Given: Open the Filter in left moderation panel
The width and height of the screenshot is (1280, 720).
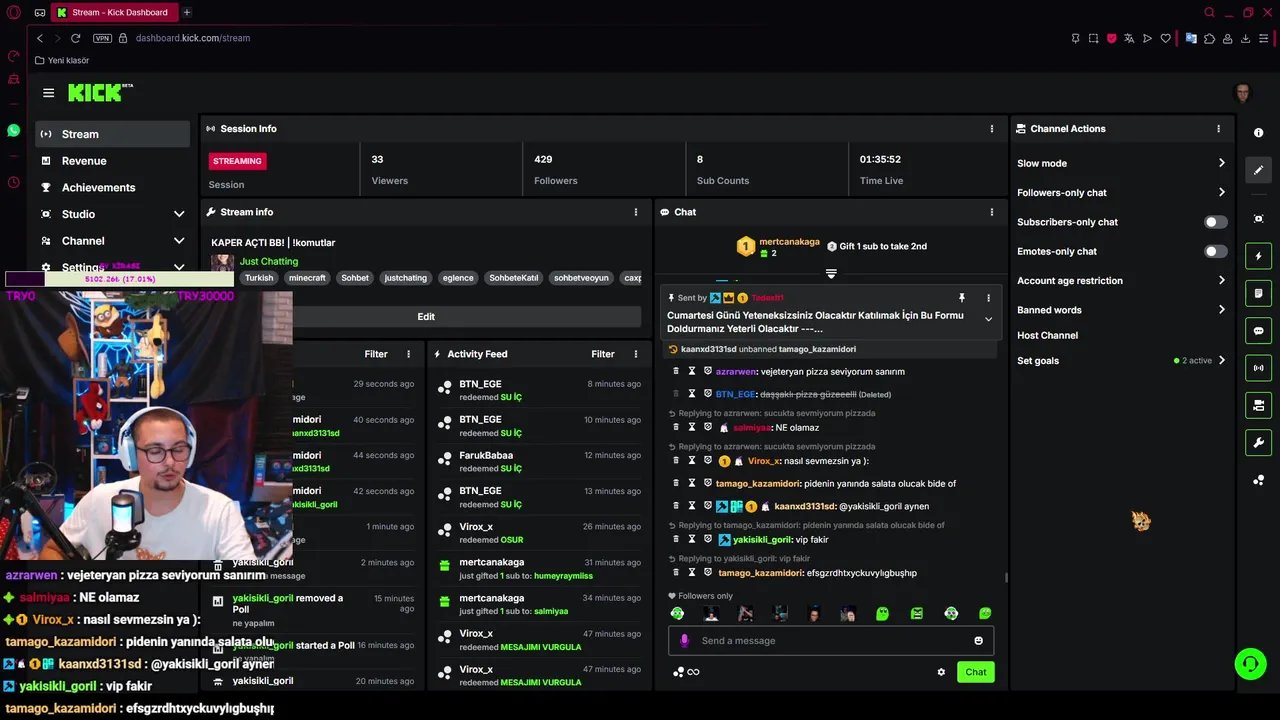Looking at the screenshot, I should pyautogui.click(x=376, y=354).
